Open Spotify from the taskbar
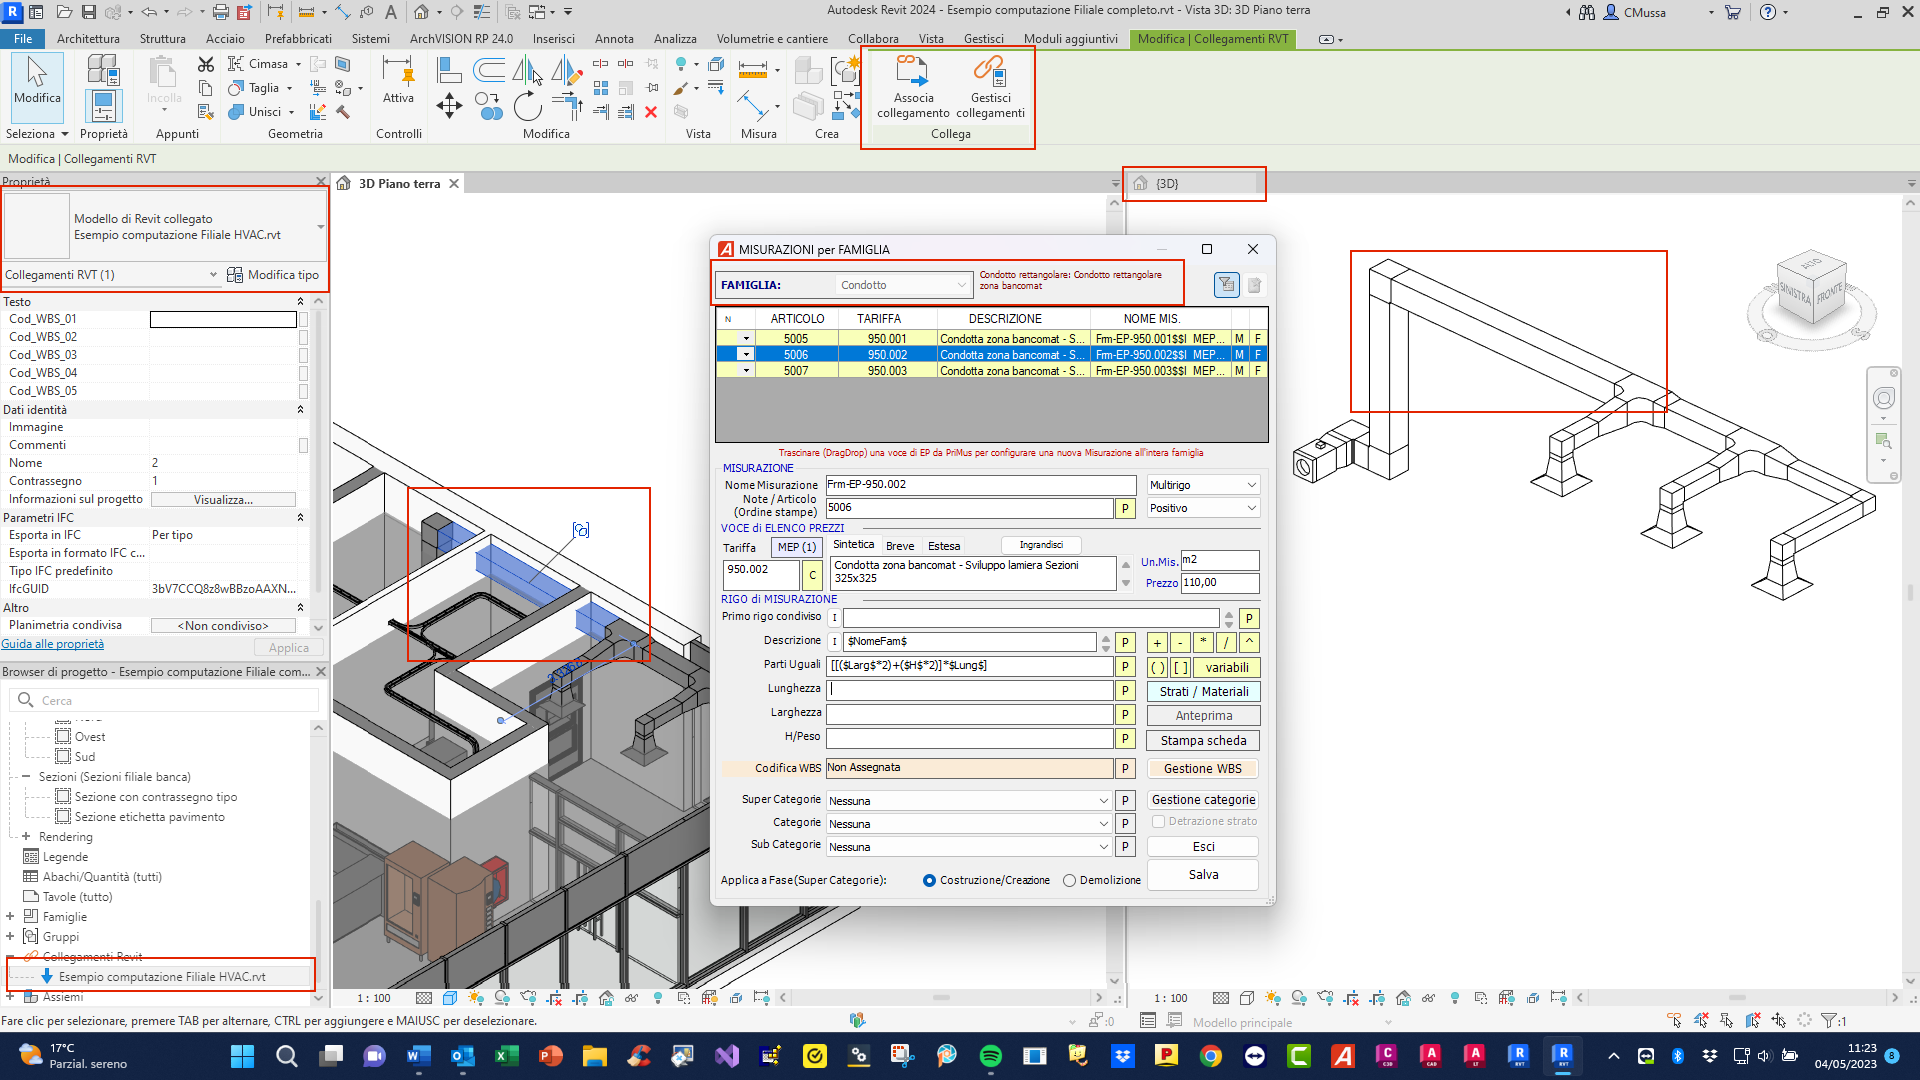 (x=991, y=1056)
